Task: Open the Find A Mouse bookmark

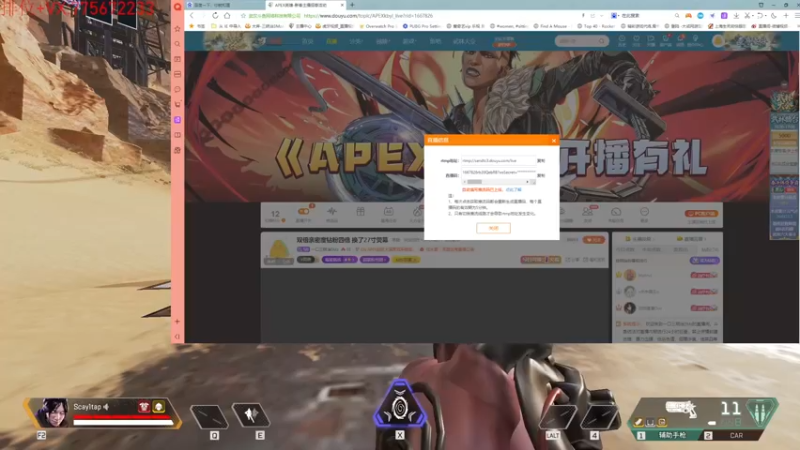Action: tap(551, 26)
